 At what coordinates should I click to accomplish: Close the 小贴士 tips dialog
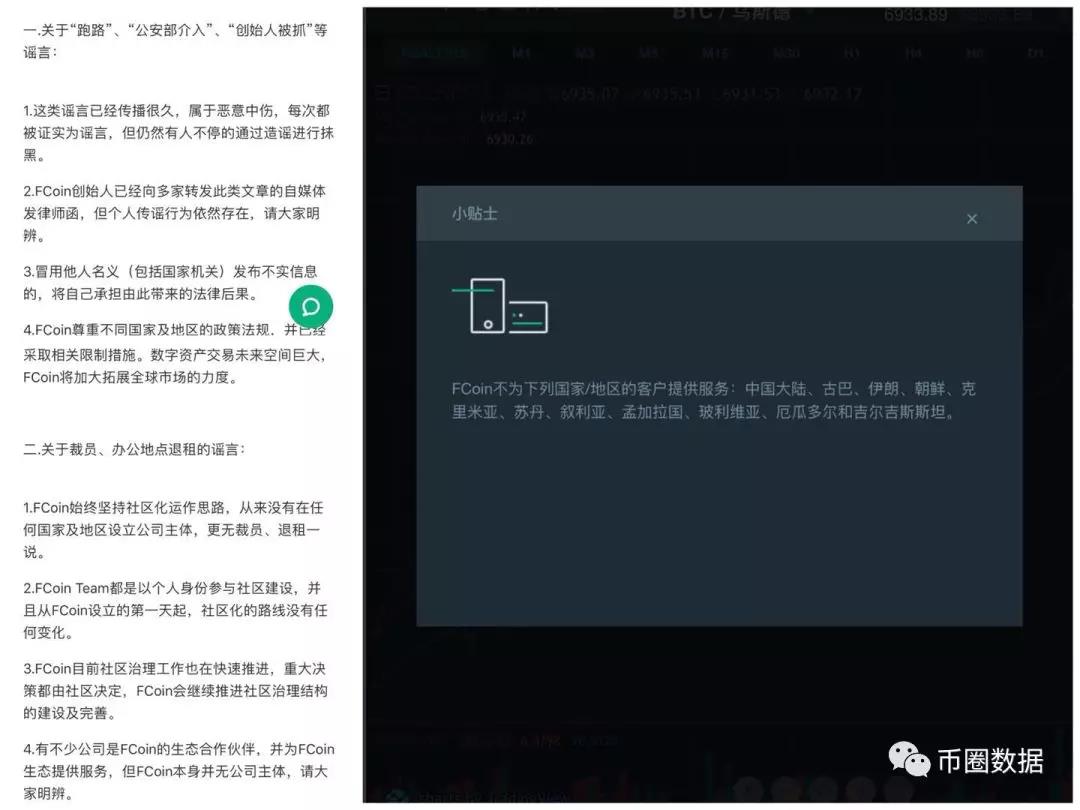972,219
